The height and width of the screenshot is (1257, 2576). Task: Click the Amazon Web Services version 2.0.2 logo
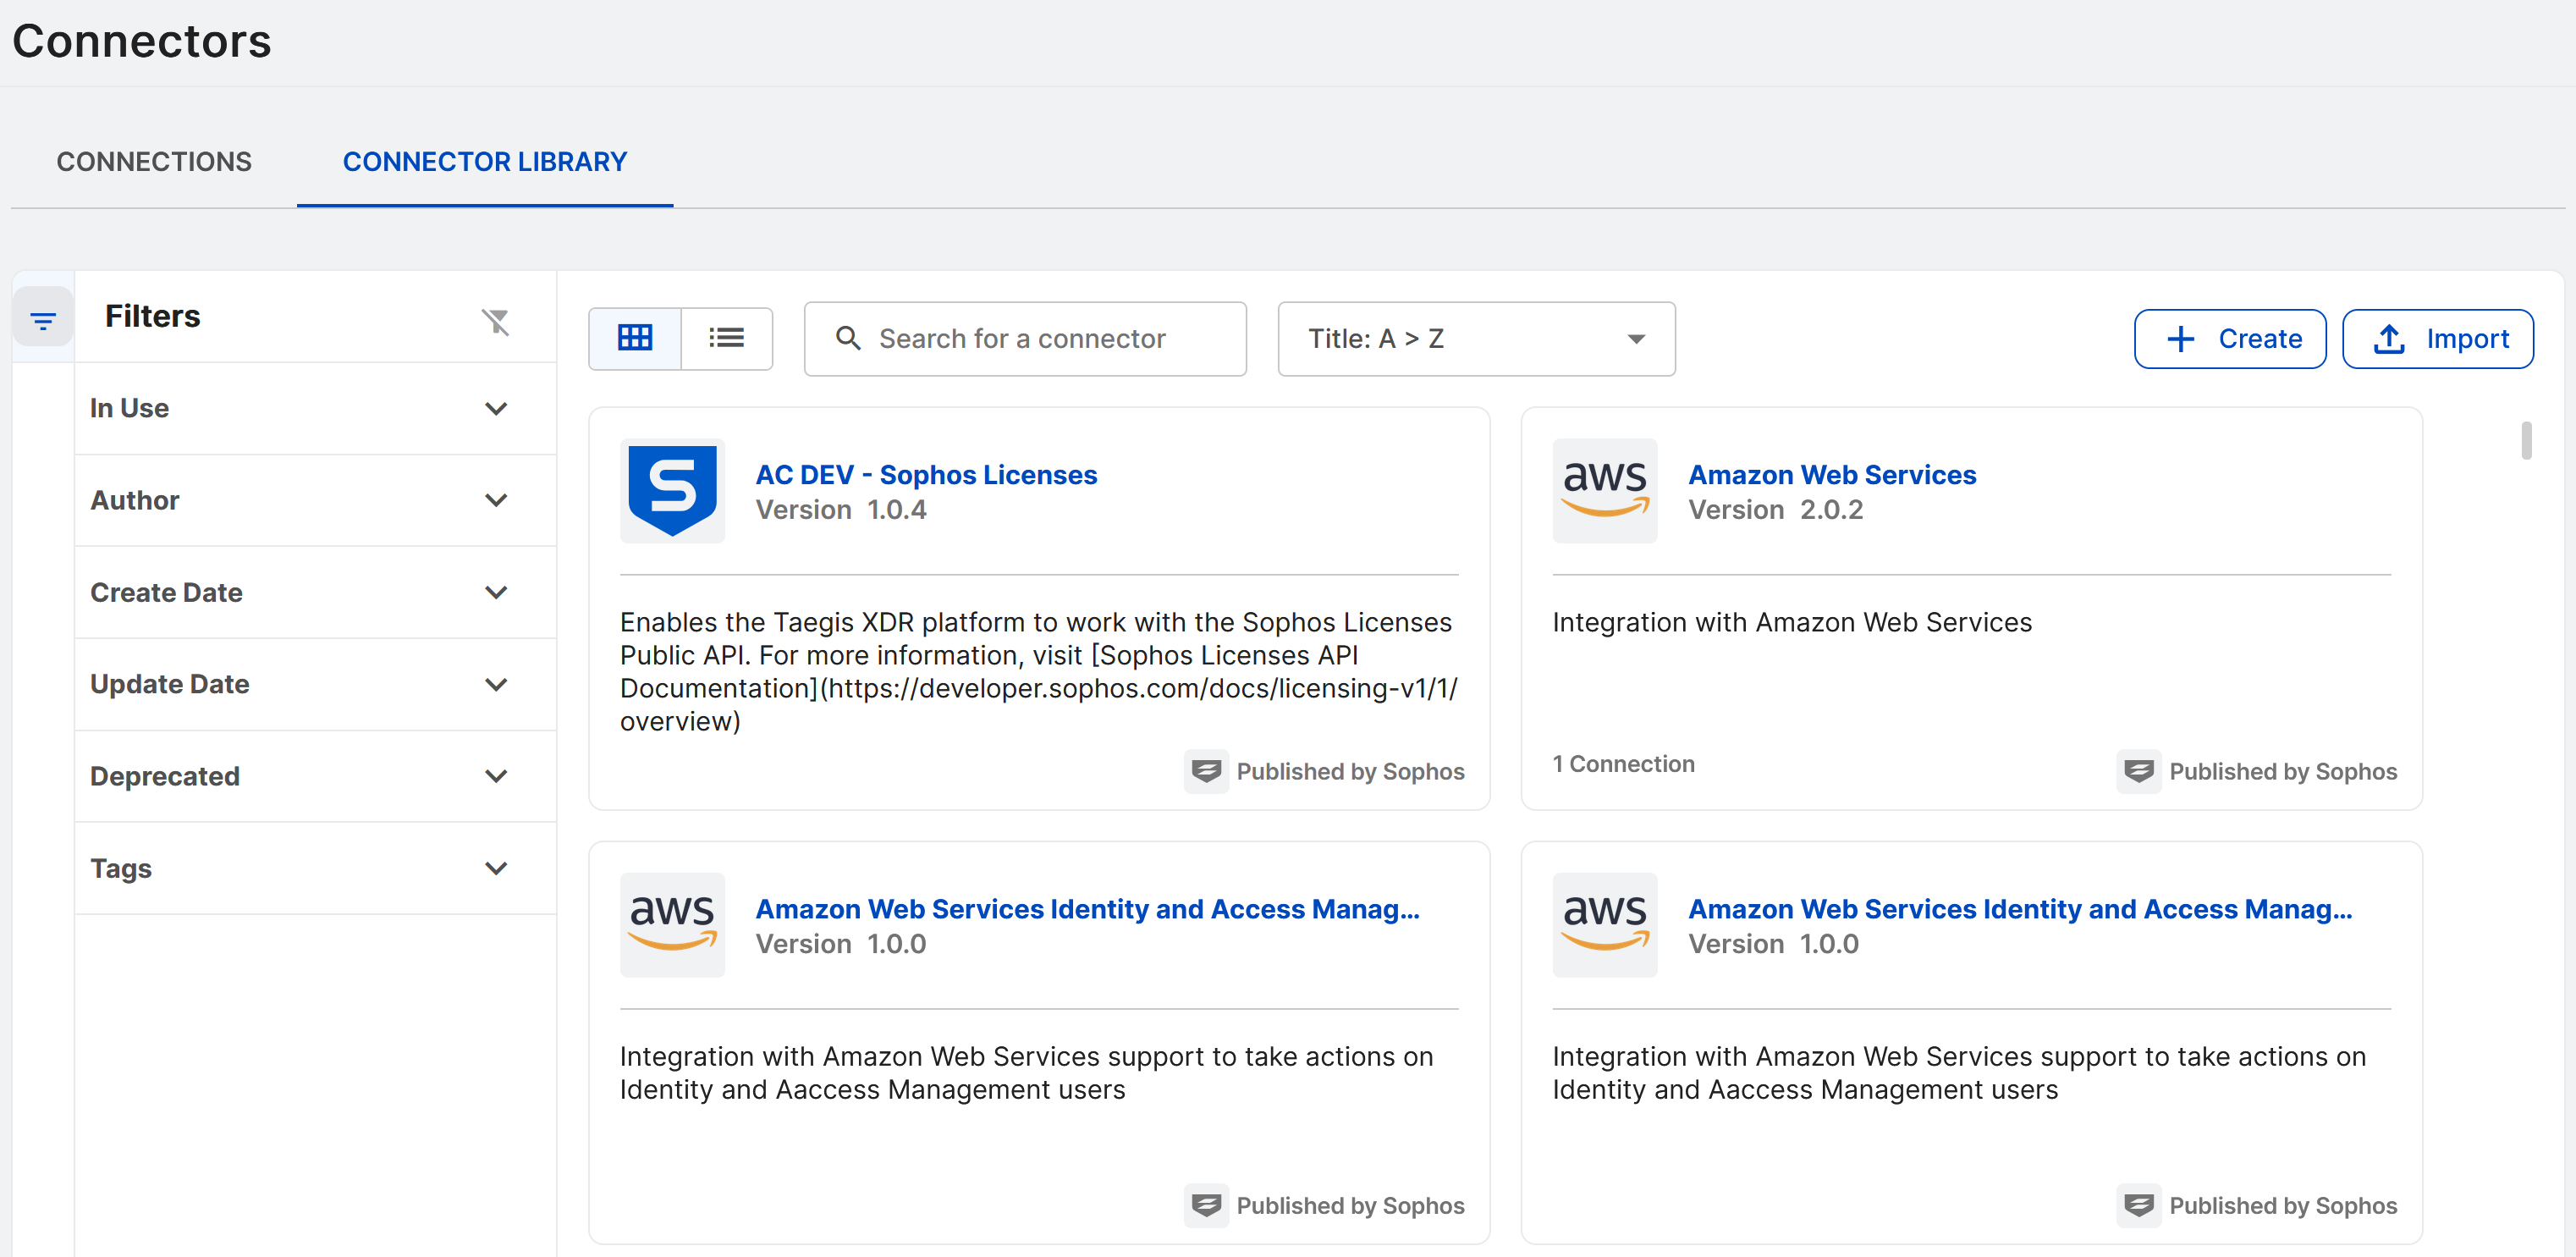point(1604,490)
